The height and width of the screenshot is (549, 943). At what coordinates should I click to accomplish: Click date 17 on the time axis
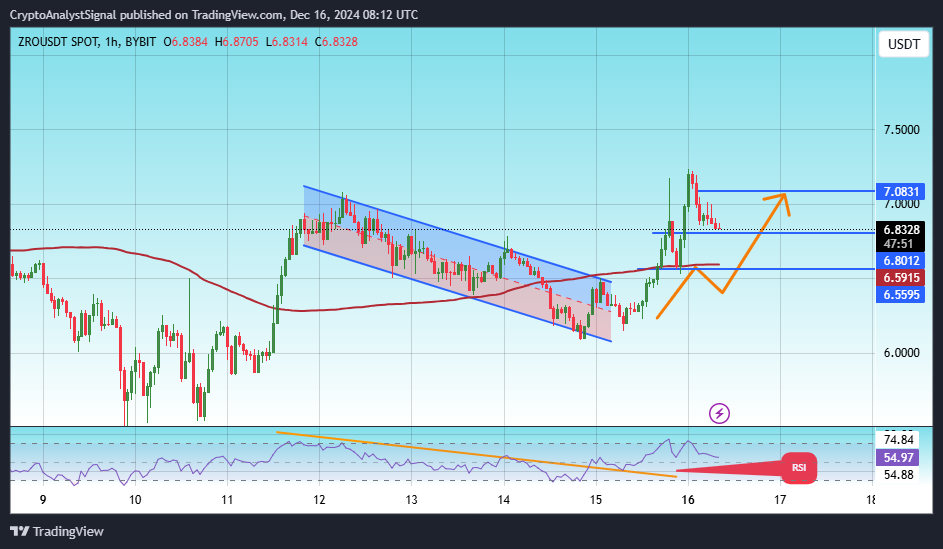point(780,500)
